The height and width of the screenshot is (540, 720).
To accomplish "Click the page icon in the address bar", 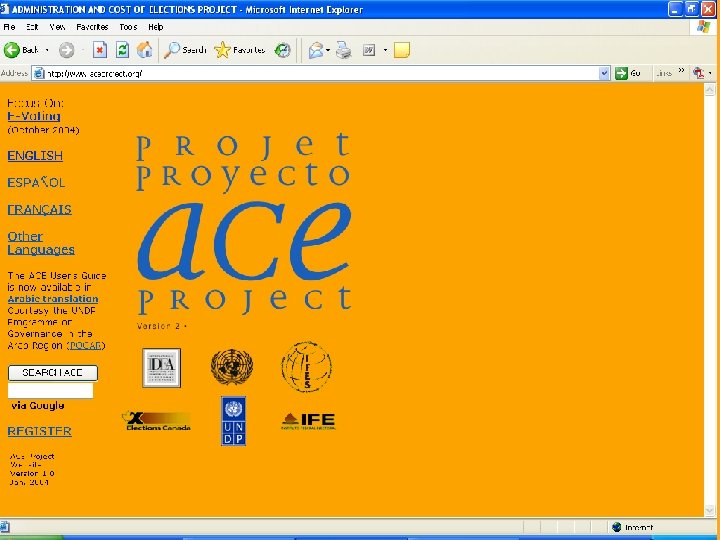I will [x=39, y=73].
